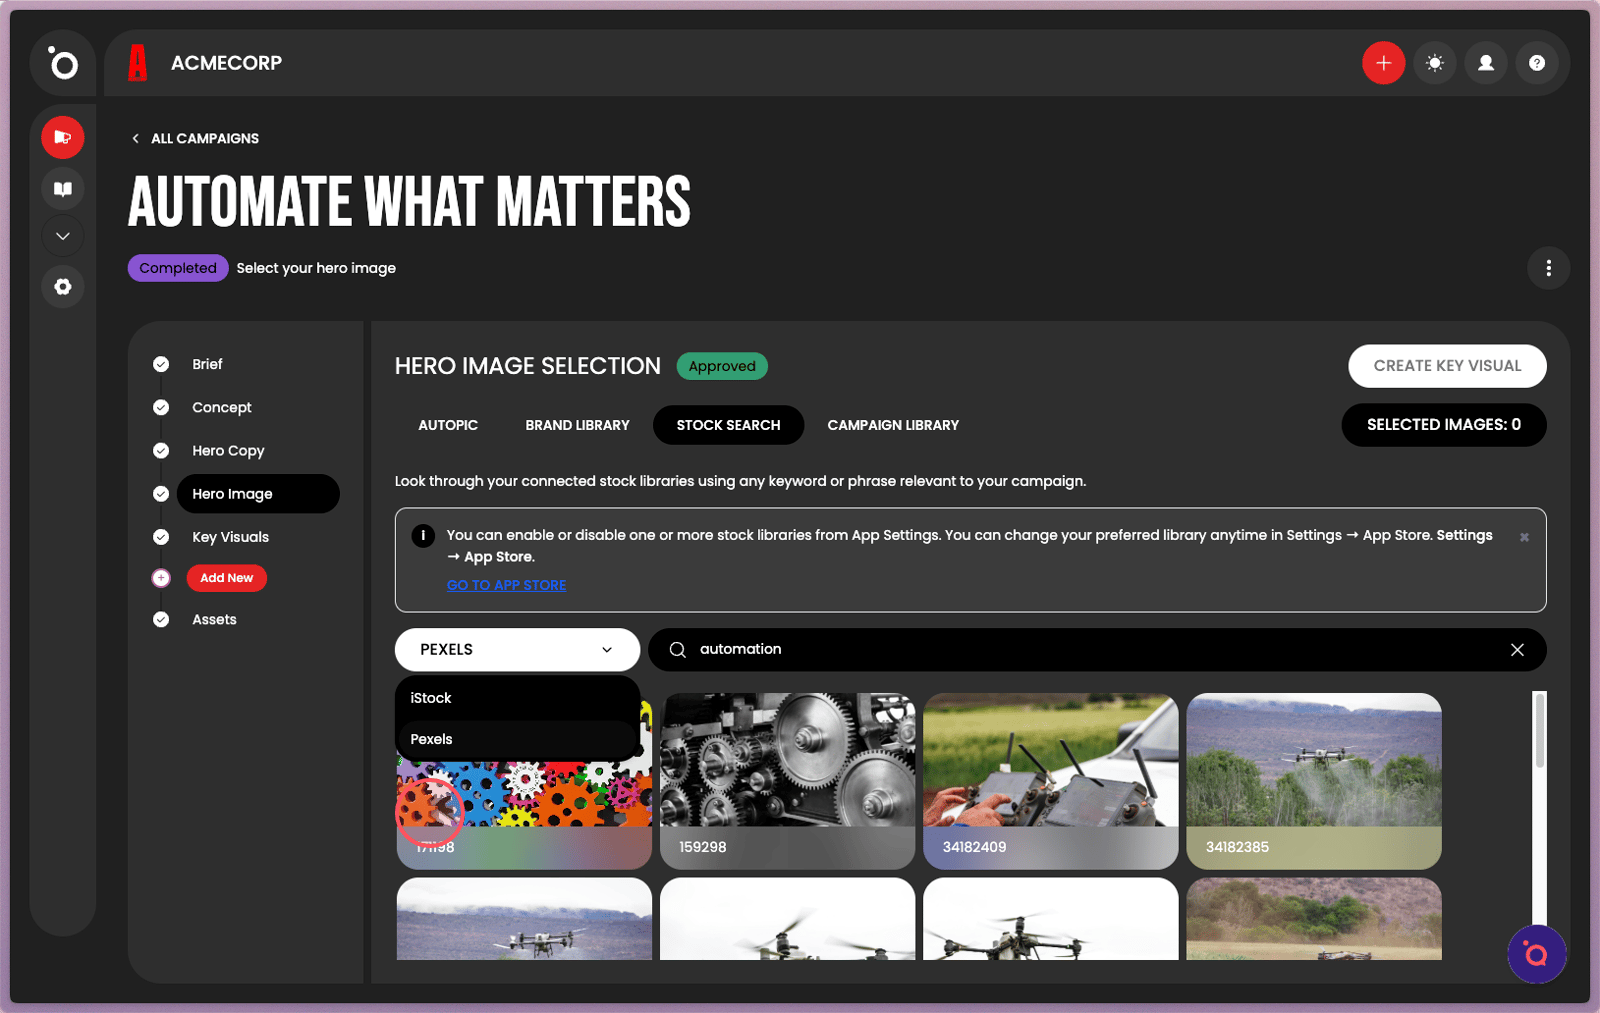Open the settings gear icon in sidebar
The image size is (1600, 1013).
pyautogui.click(x=63, y=287)
